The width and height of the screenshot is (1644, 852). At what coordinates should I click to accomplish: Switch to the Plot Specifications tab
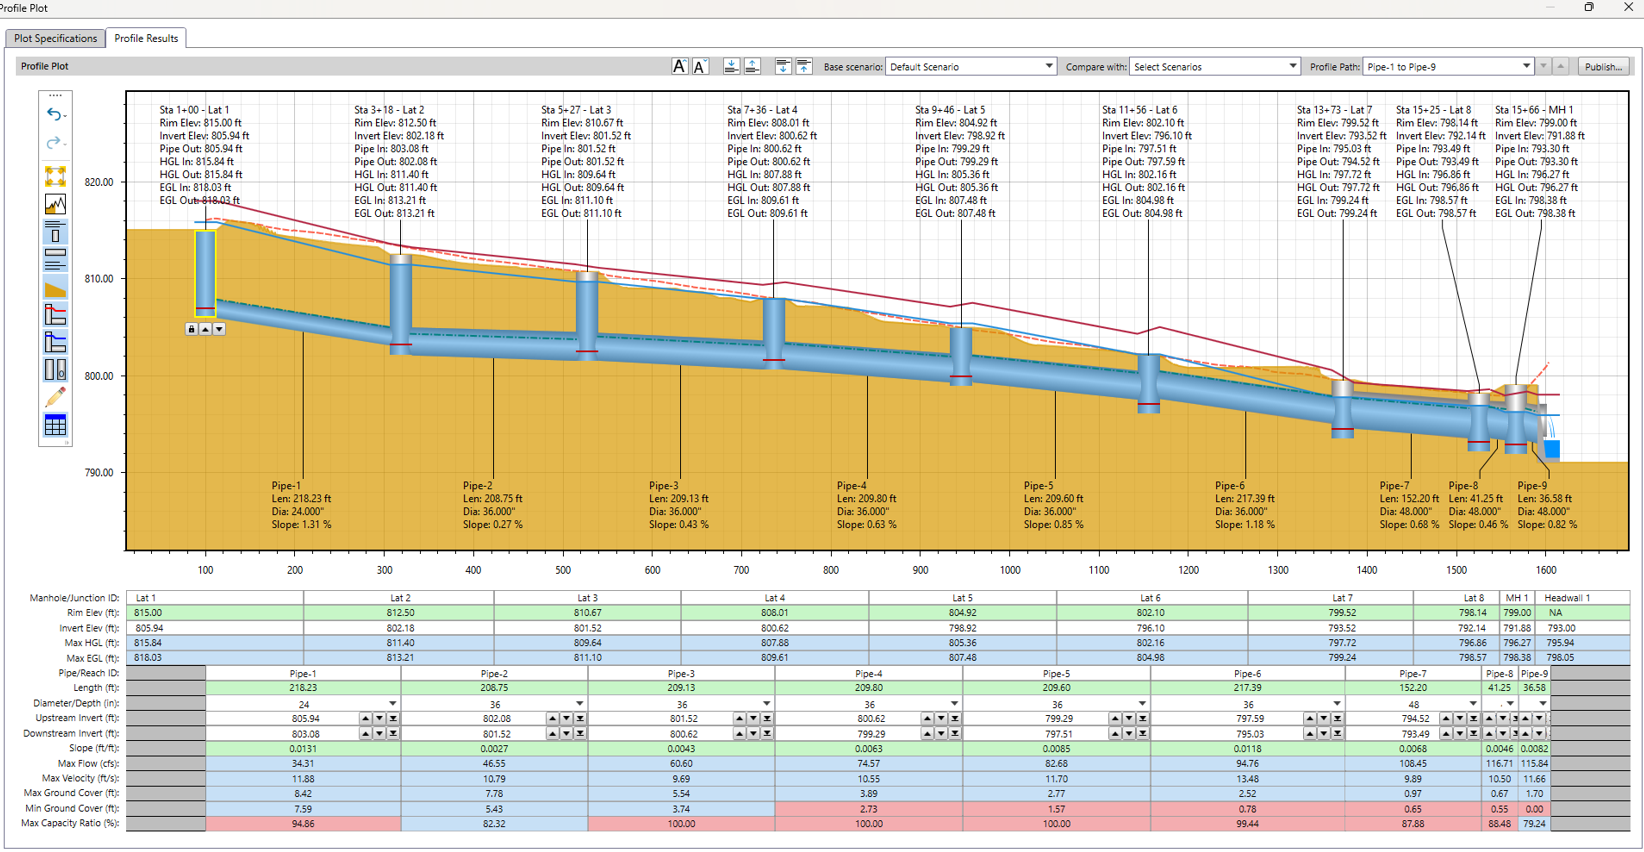[x=55, y=38]
